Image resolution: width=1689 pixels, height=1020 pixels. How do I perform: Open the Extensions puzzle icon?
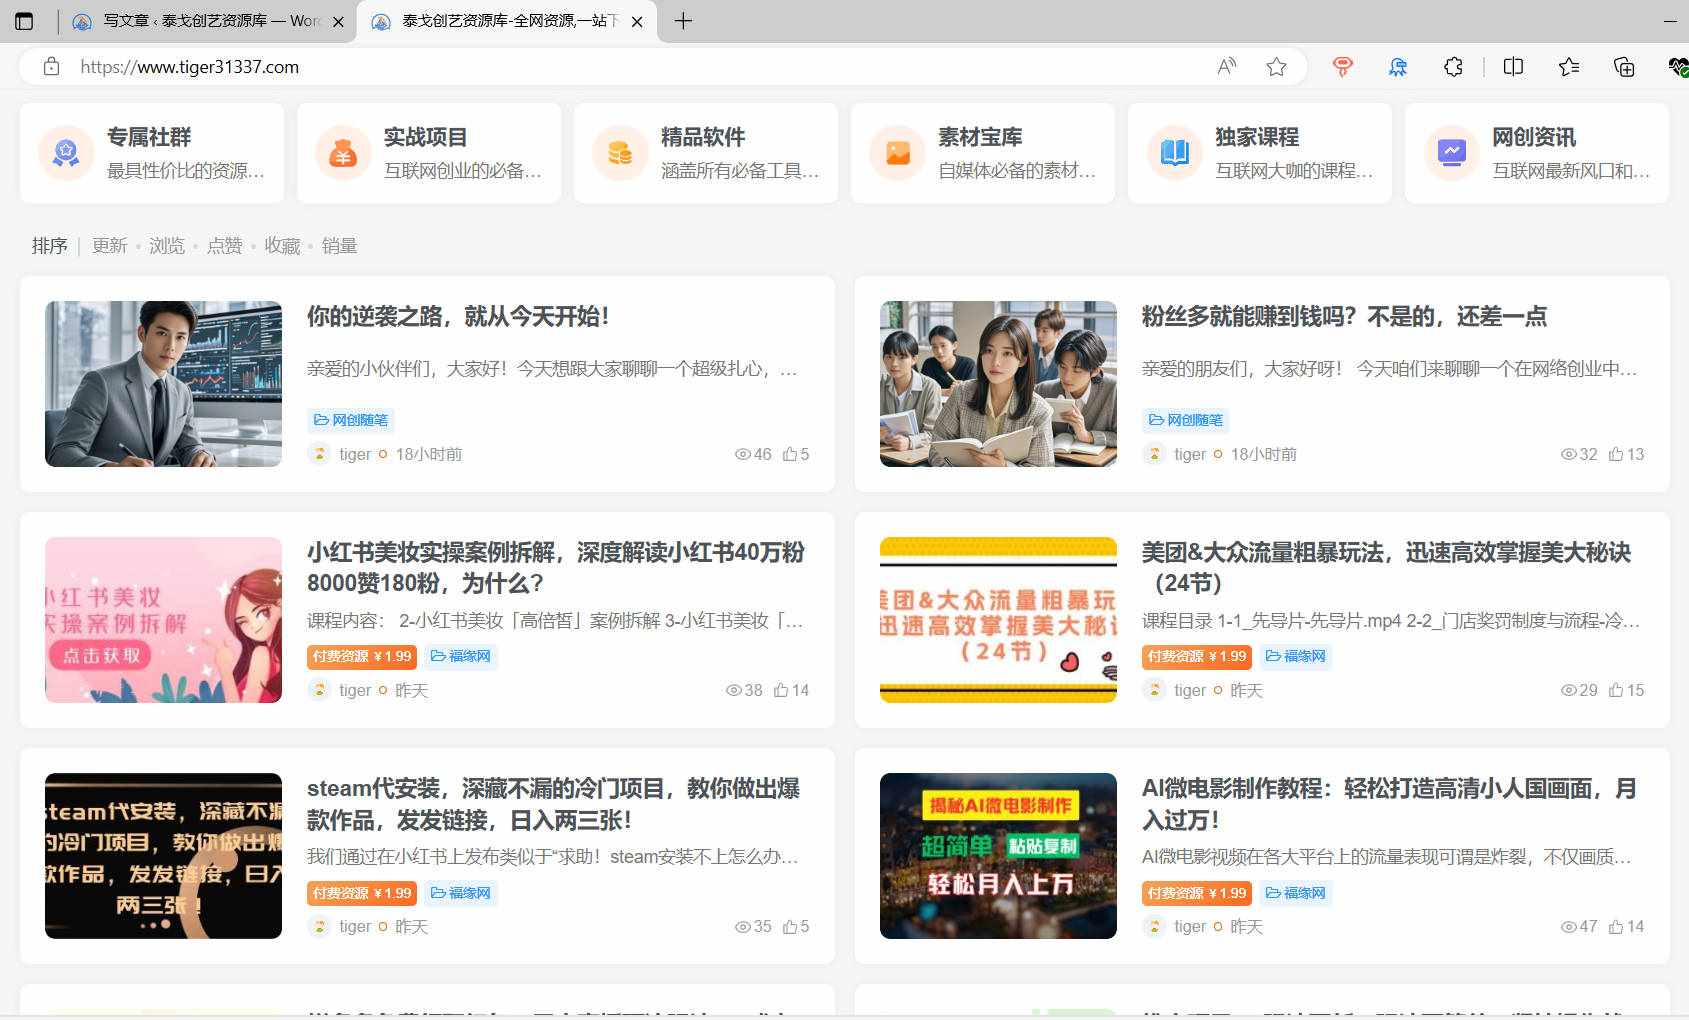coord(1453,67)
